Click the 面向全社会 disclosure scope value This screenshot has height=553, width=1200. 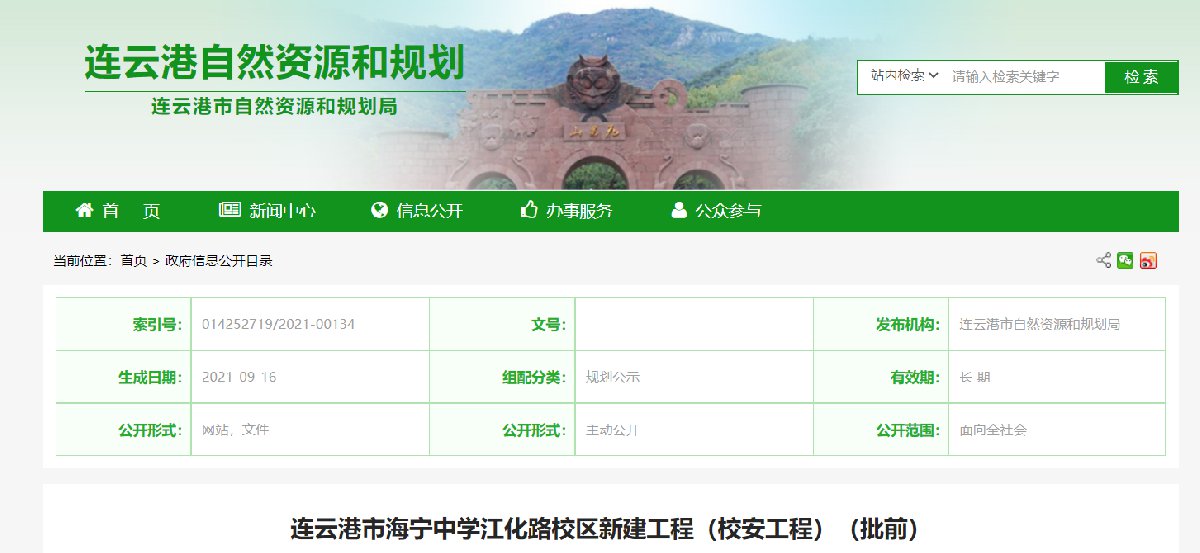click(993, 430)
